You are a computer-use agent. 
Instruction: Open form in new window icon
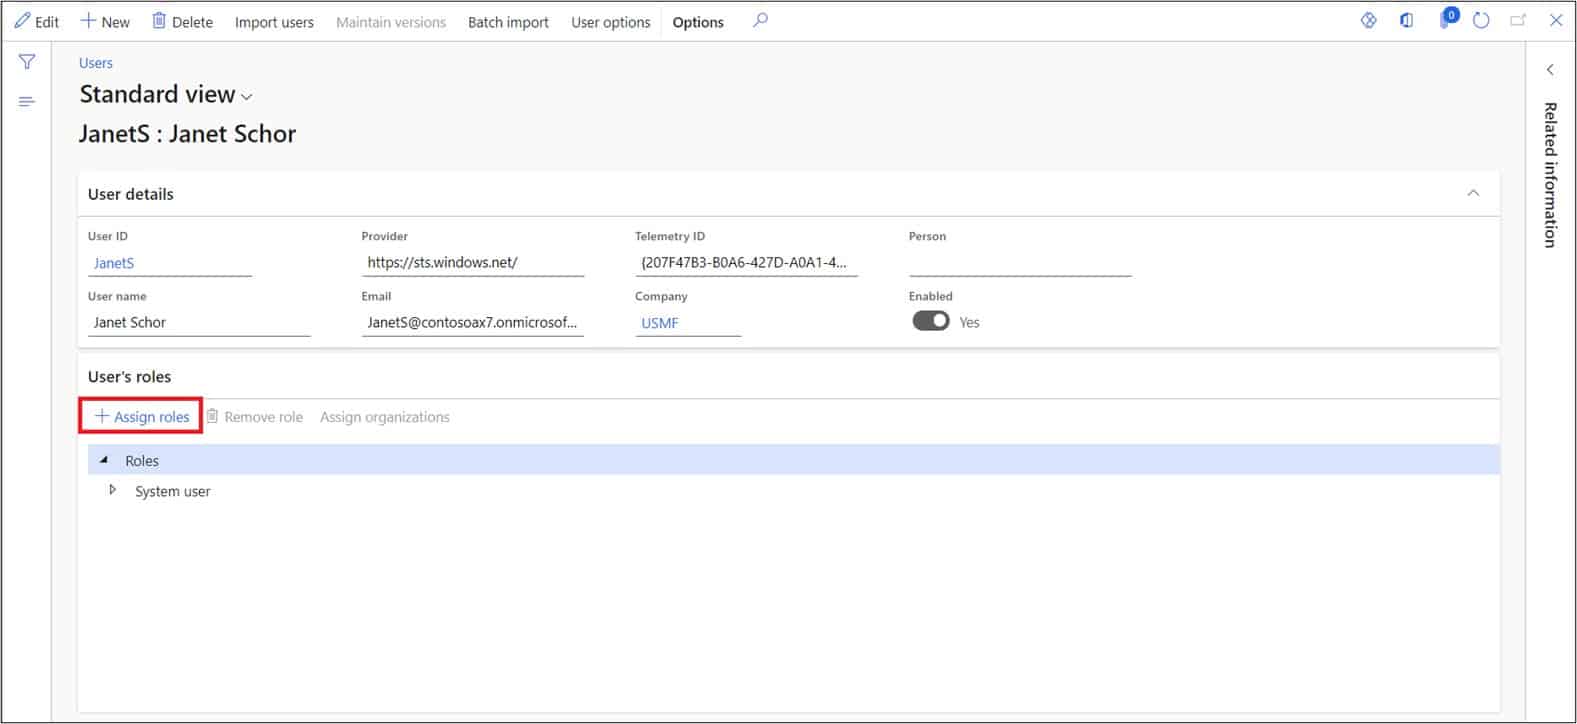[x=1518, y=21]
